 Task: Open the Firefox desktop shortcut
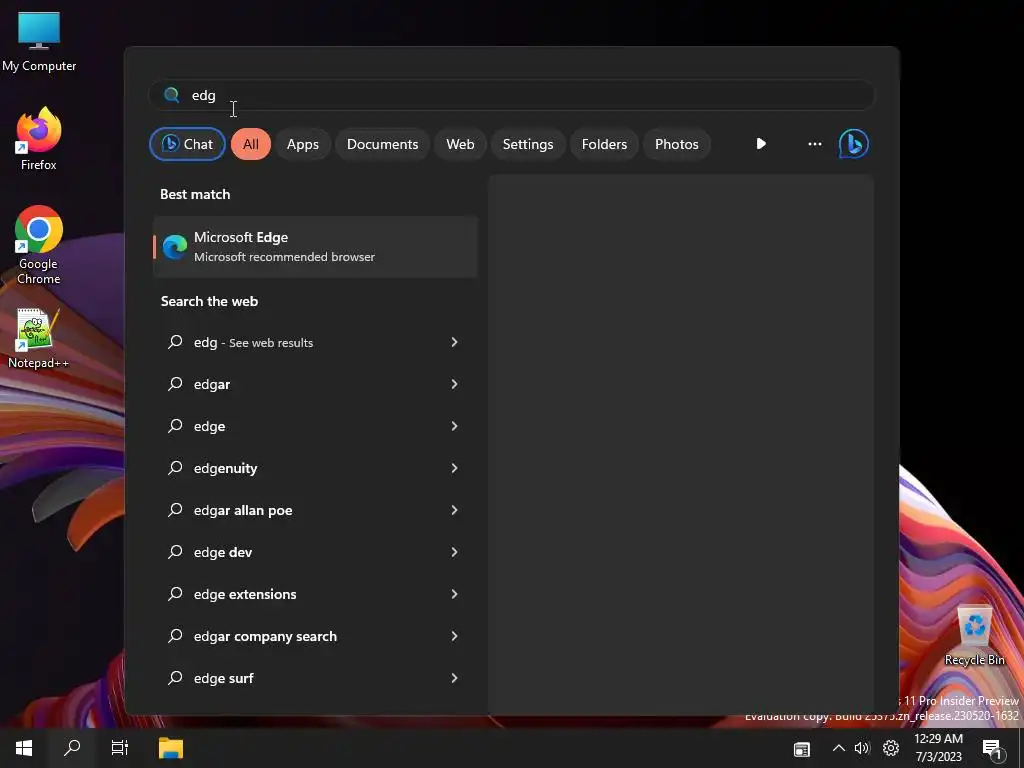(39, 139)
